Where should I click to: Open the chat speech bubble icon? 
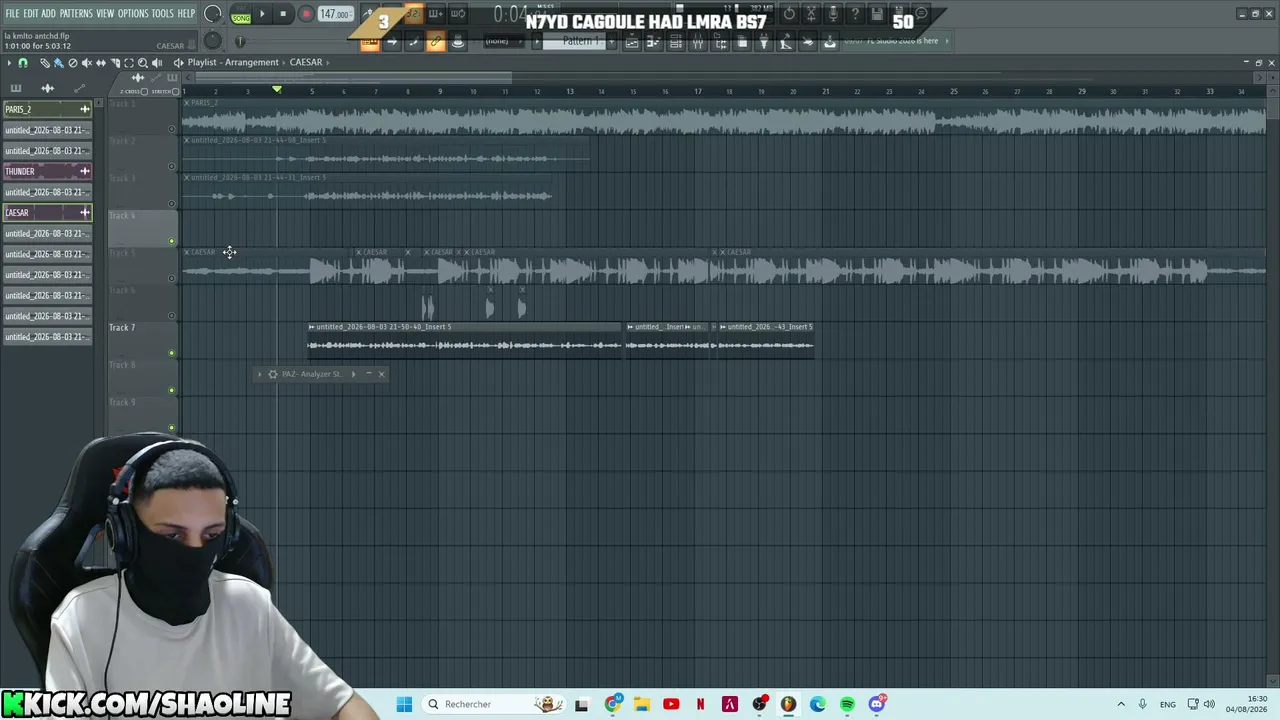coord(921,14)
